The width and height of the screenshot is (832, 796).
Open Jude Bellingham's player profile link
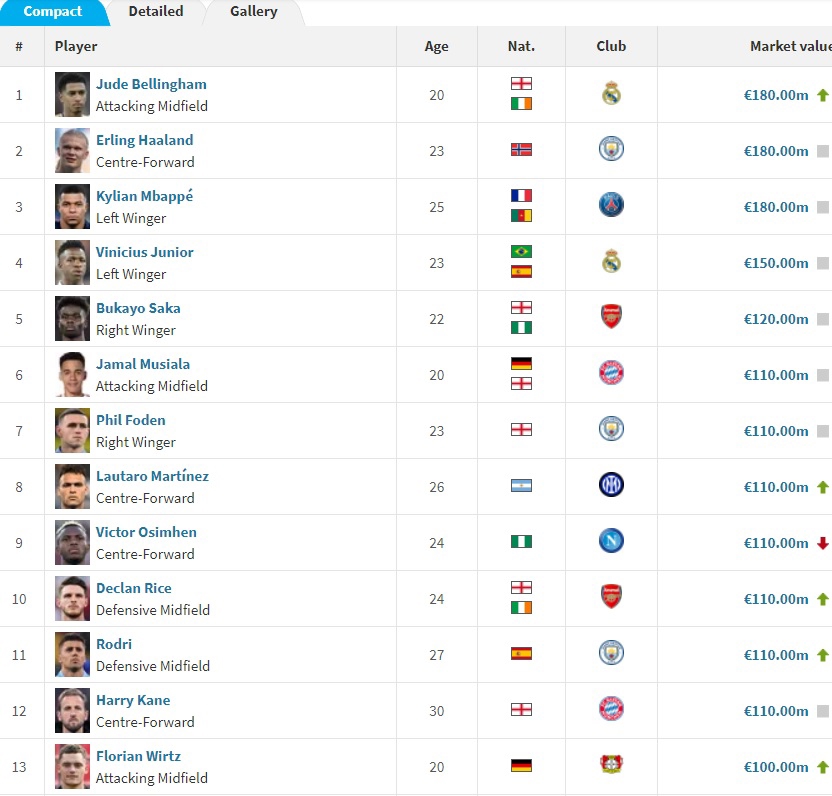(x=151, y=84)
